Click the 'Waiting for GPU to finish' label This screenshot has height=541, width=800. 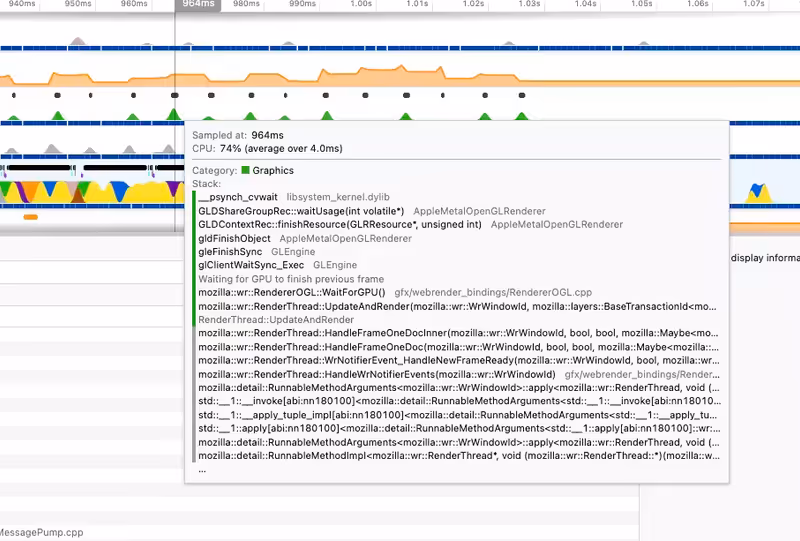(x=291, y=279)
